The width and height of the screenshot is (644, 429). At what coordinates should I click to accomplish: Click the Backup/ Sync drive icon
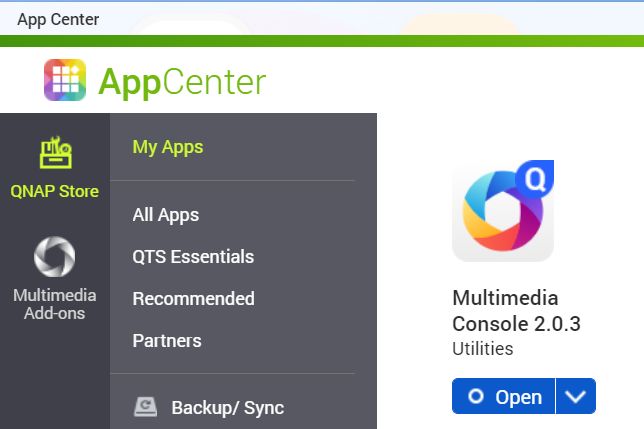click(x=146, y=407)
